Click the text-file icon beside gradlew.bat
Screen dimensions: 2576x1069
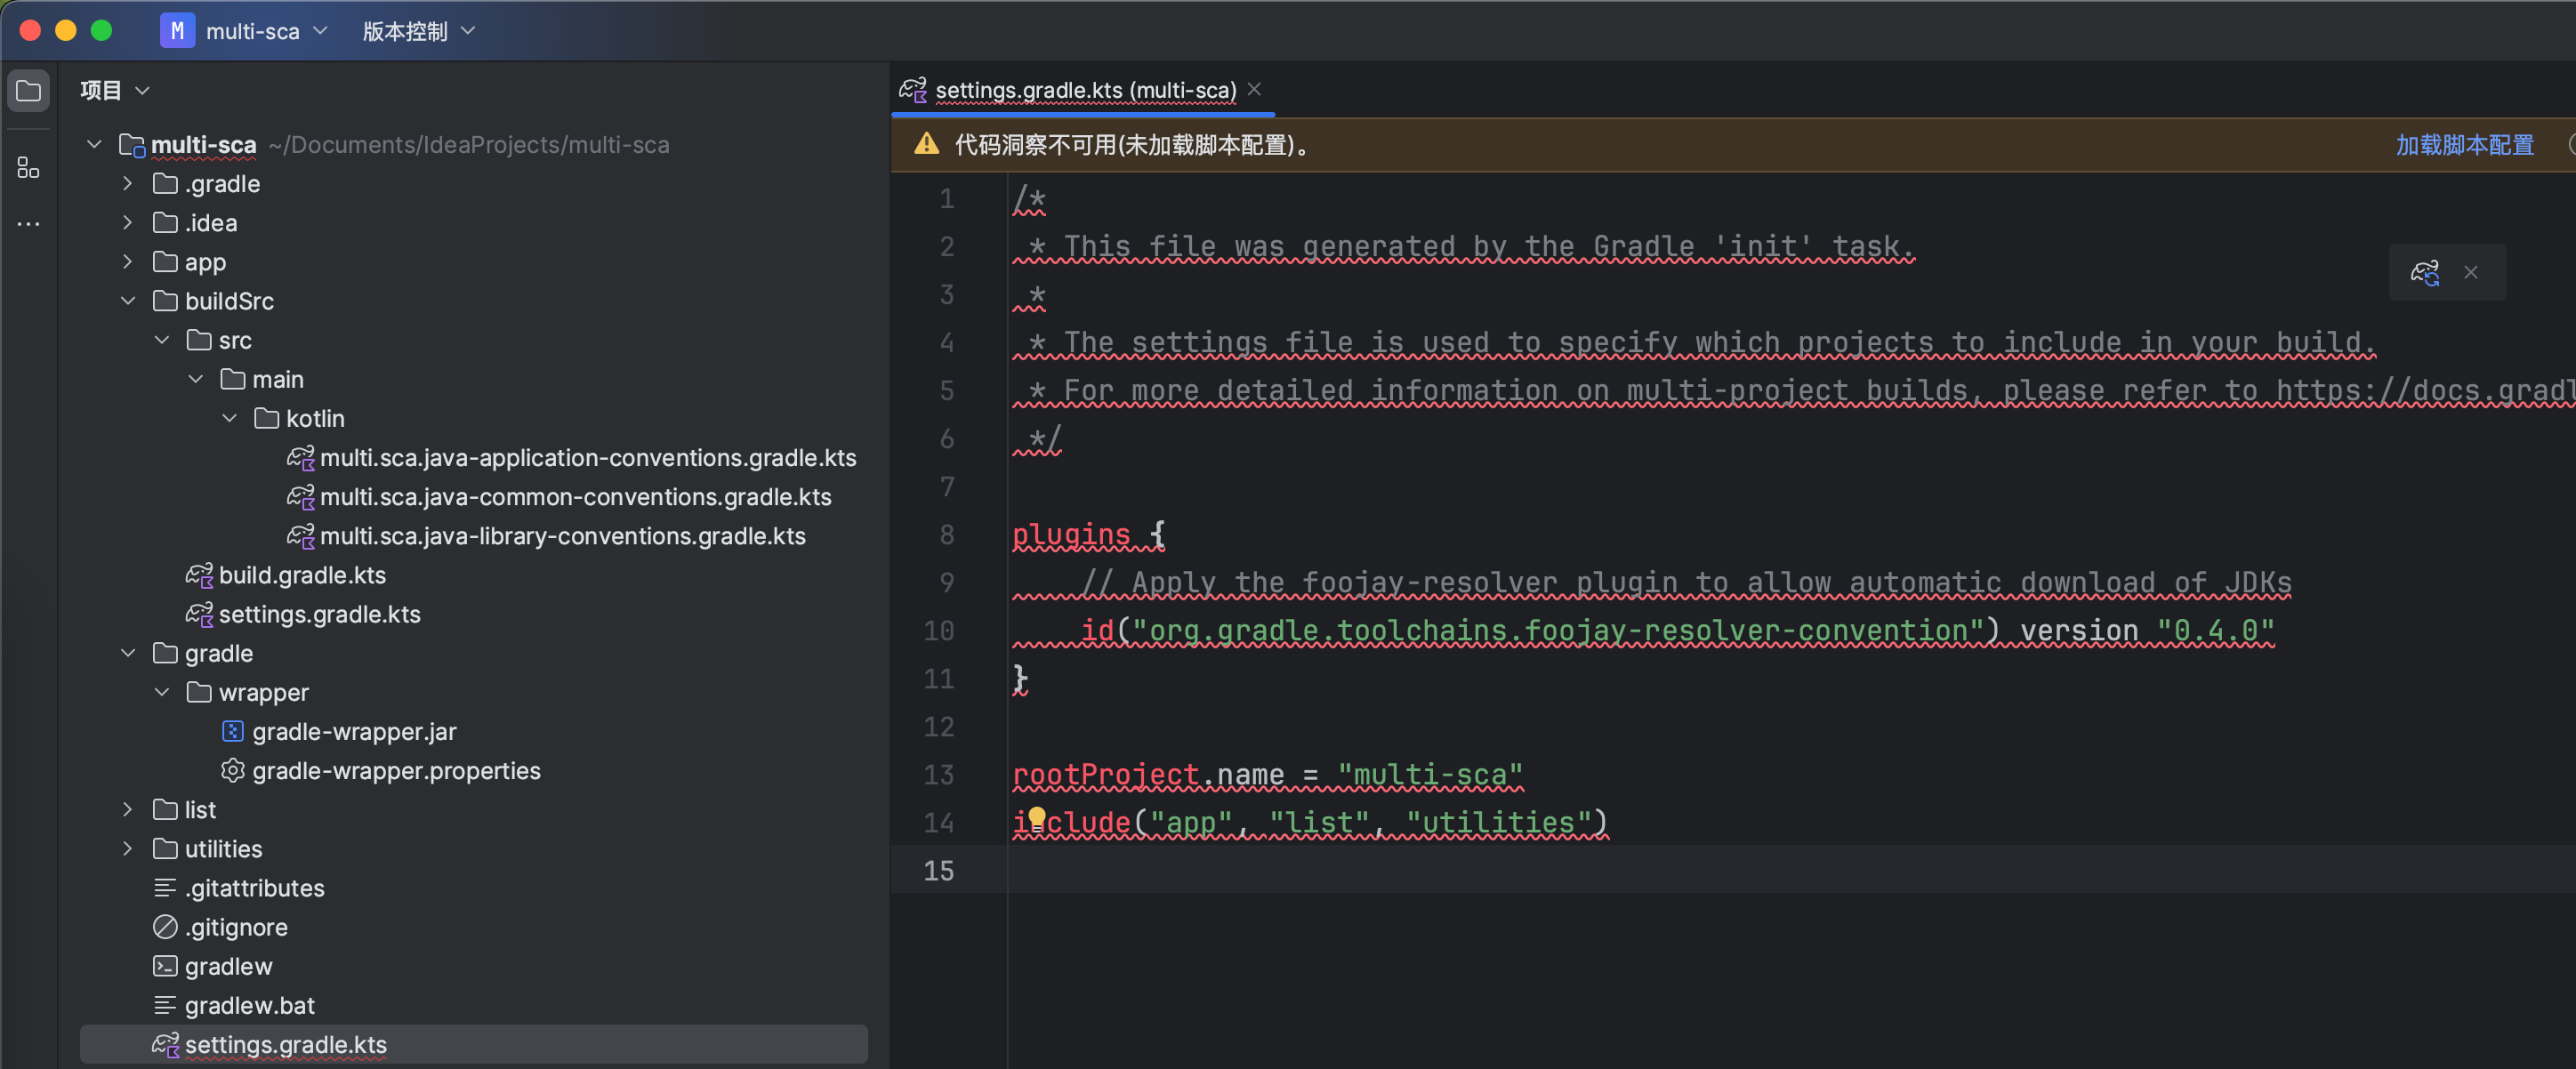pos(165,1005)
